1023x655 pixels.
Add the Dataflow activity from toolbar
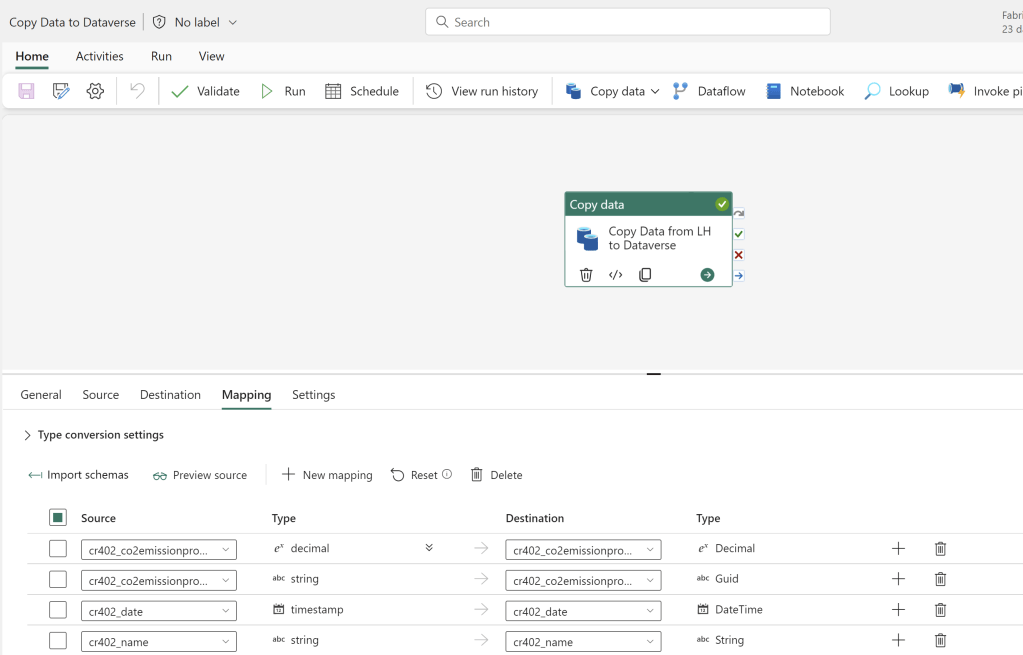[709, 91]
